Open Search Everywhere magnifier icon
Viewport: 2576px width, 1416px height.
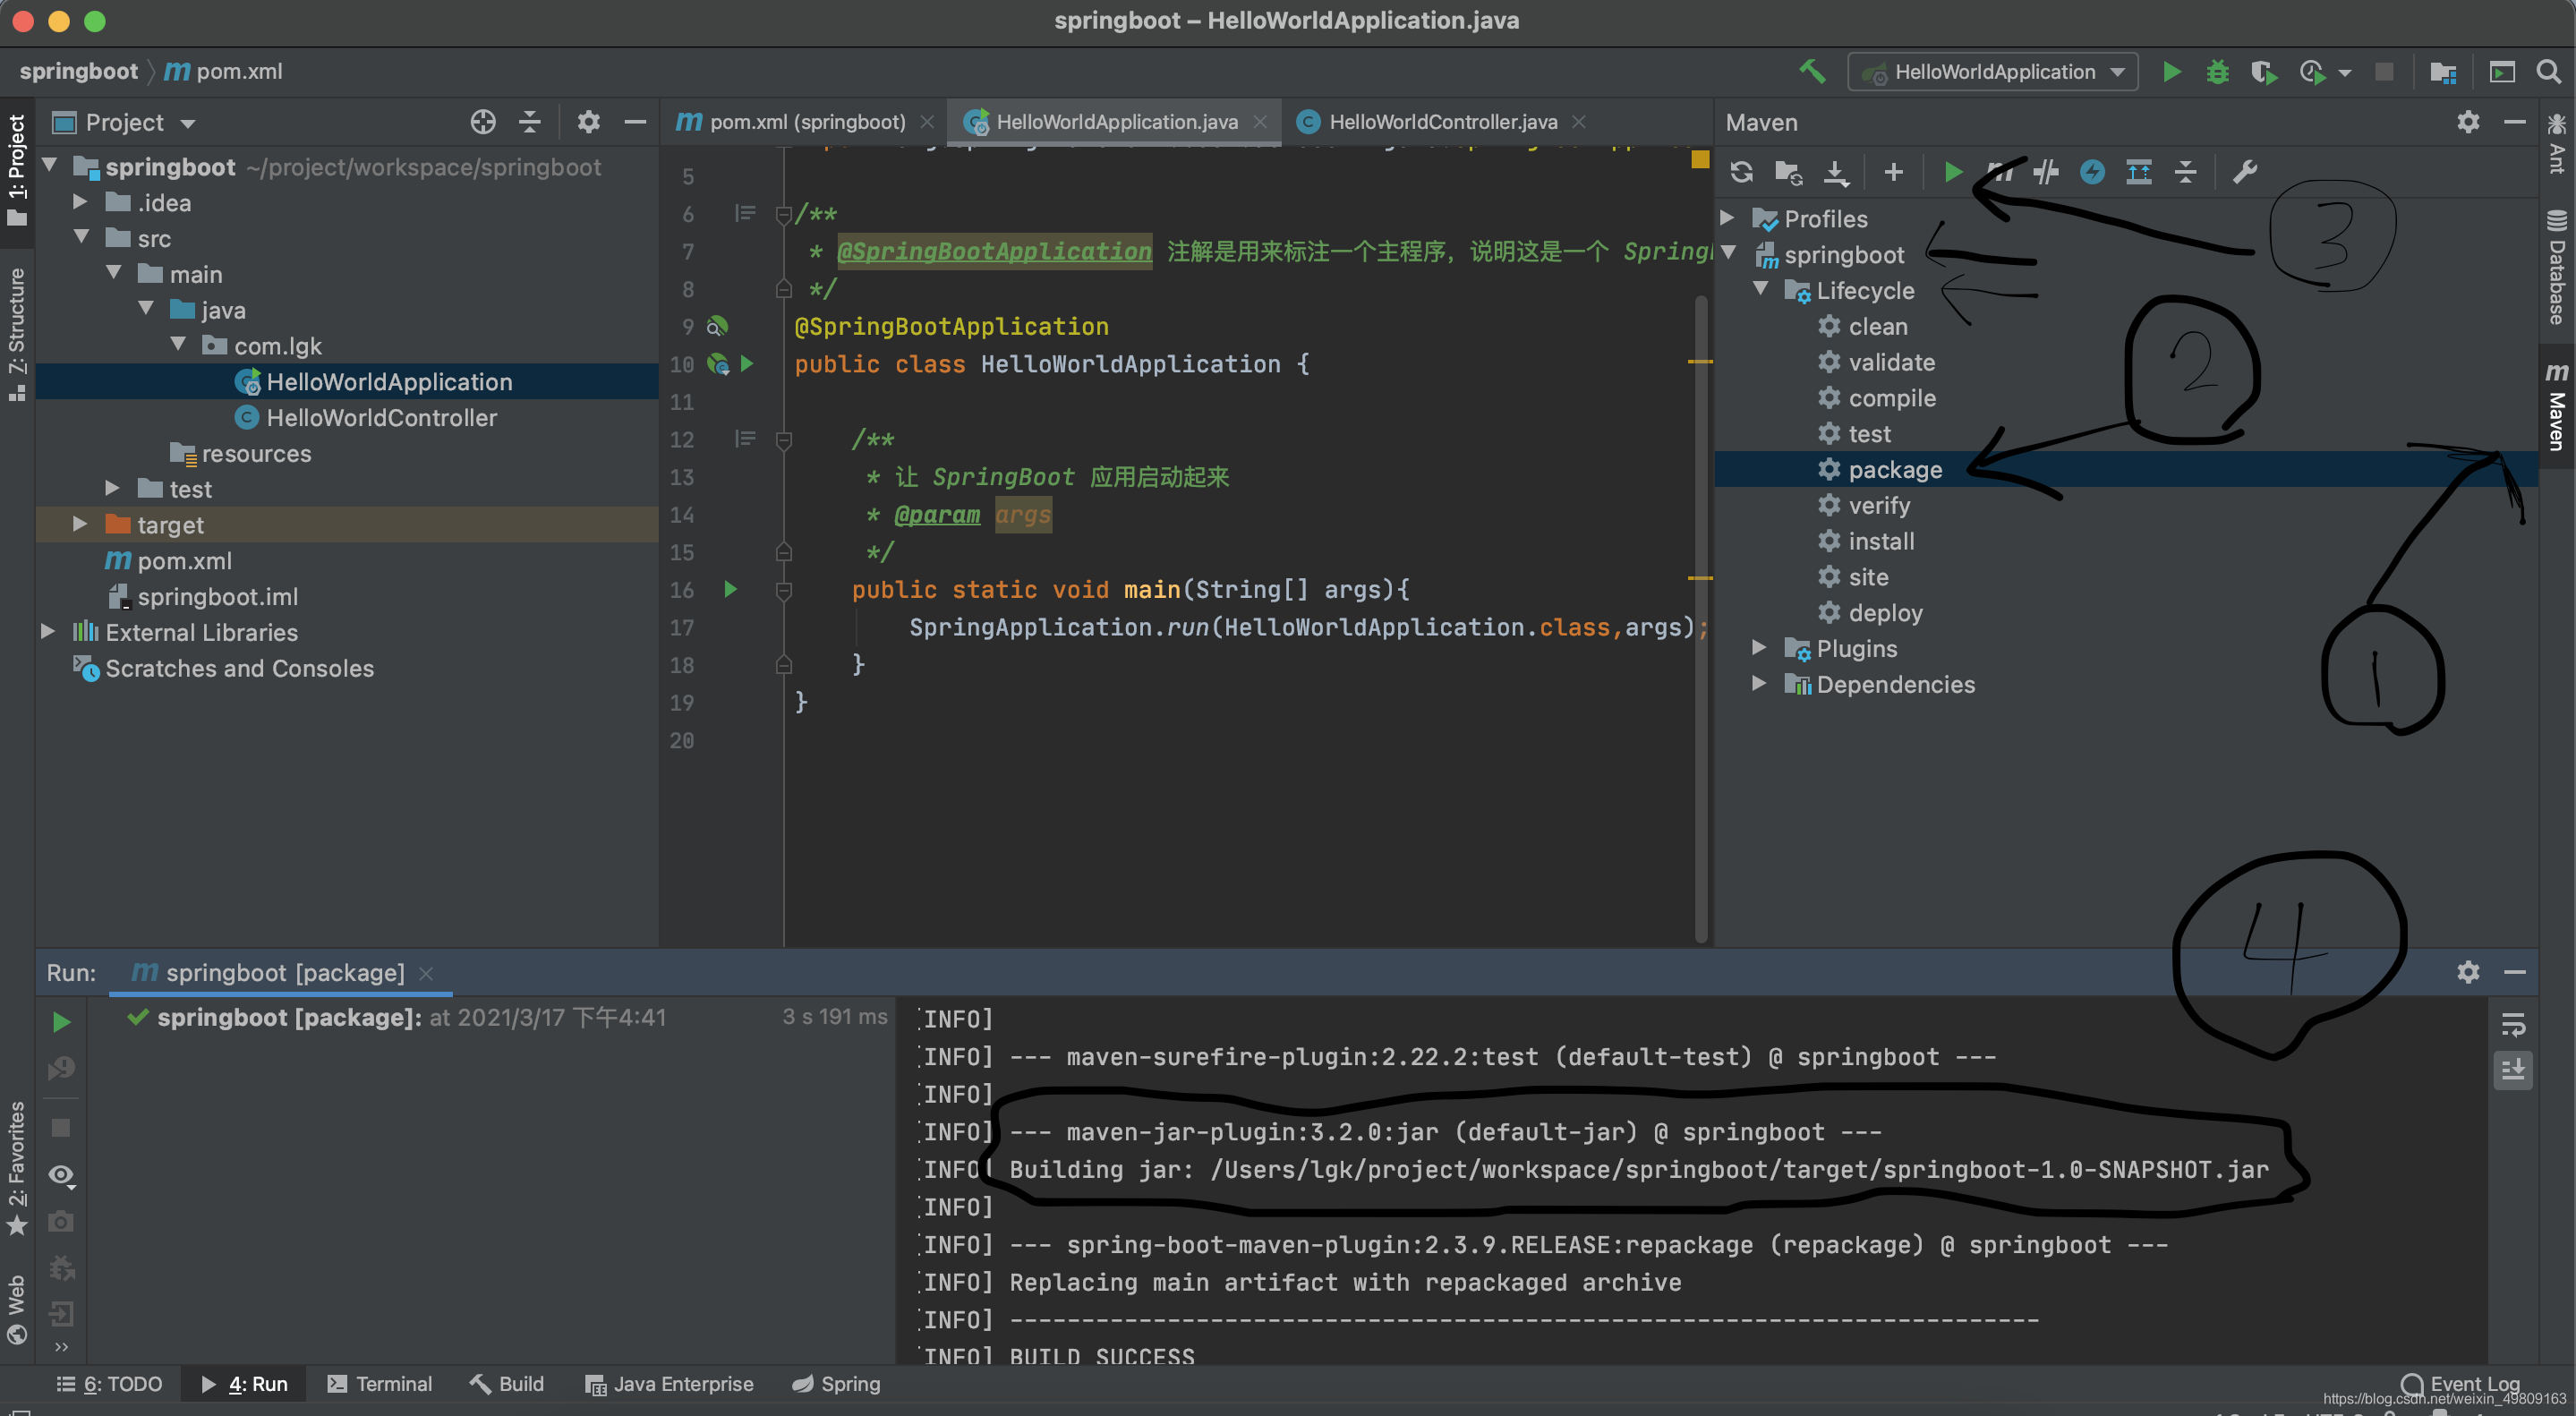pos(2548,72)
